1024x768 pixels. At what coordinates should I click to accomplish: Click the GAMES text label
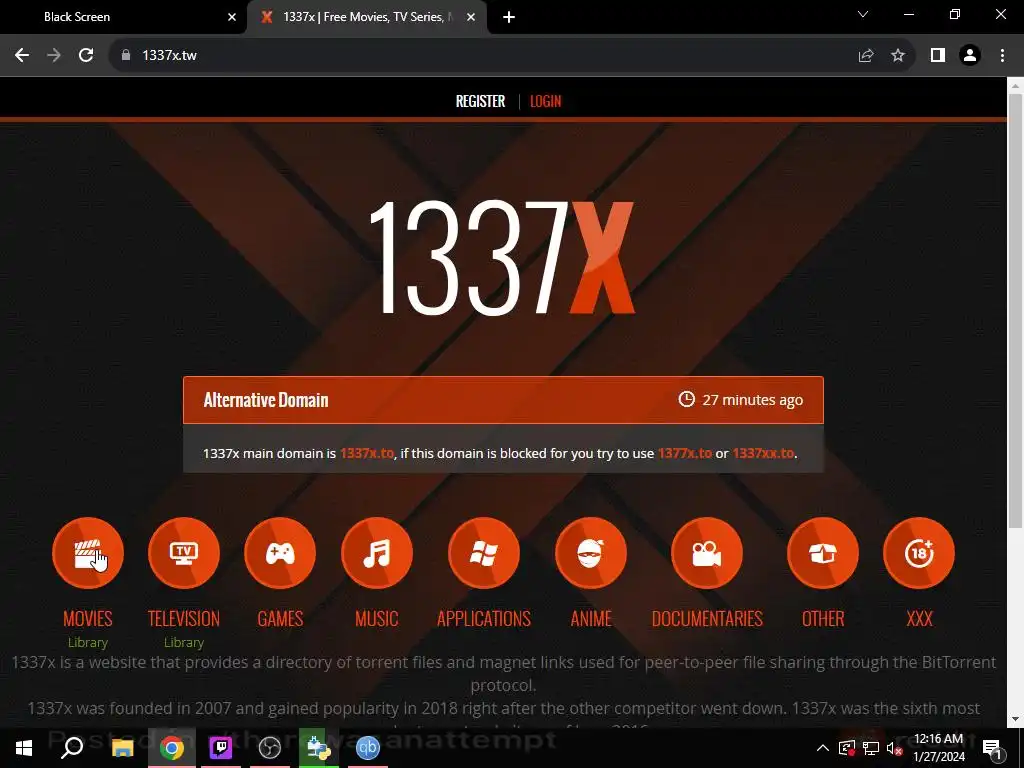pyautogui.click(x=280, y=618)
